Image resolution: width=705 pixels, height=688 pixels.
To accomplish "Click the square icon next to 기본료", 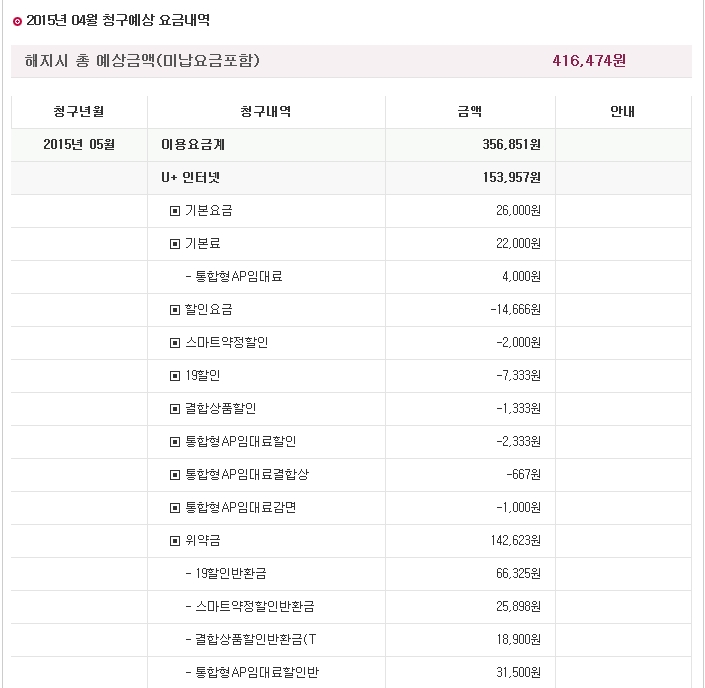I will (175, 244).
